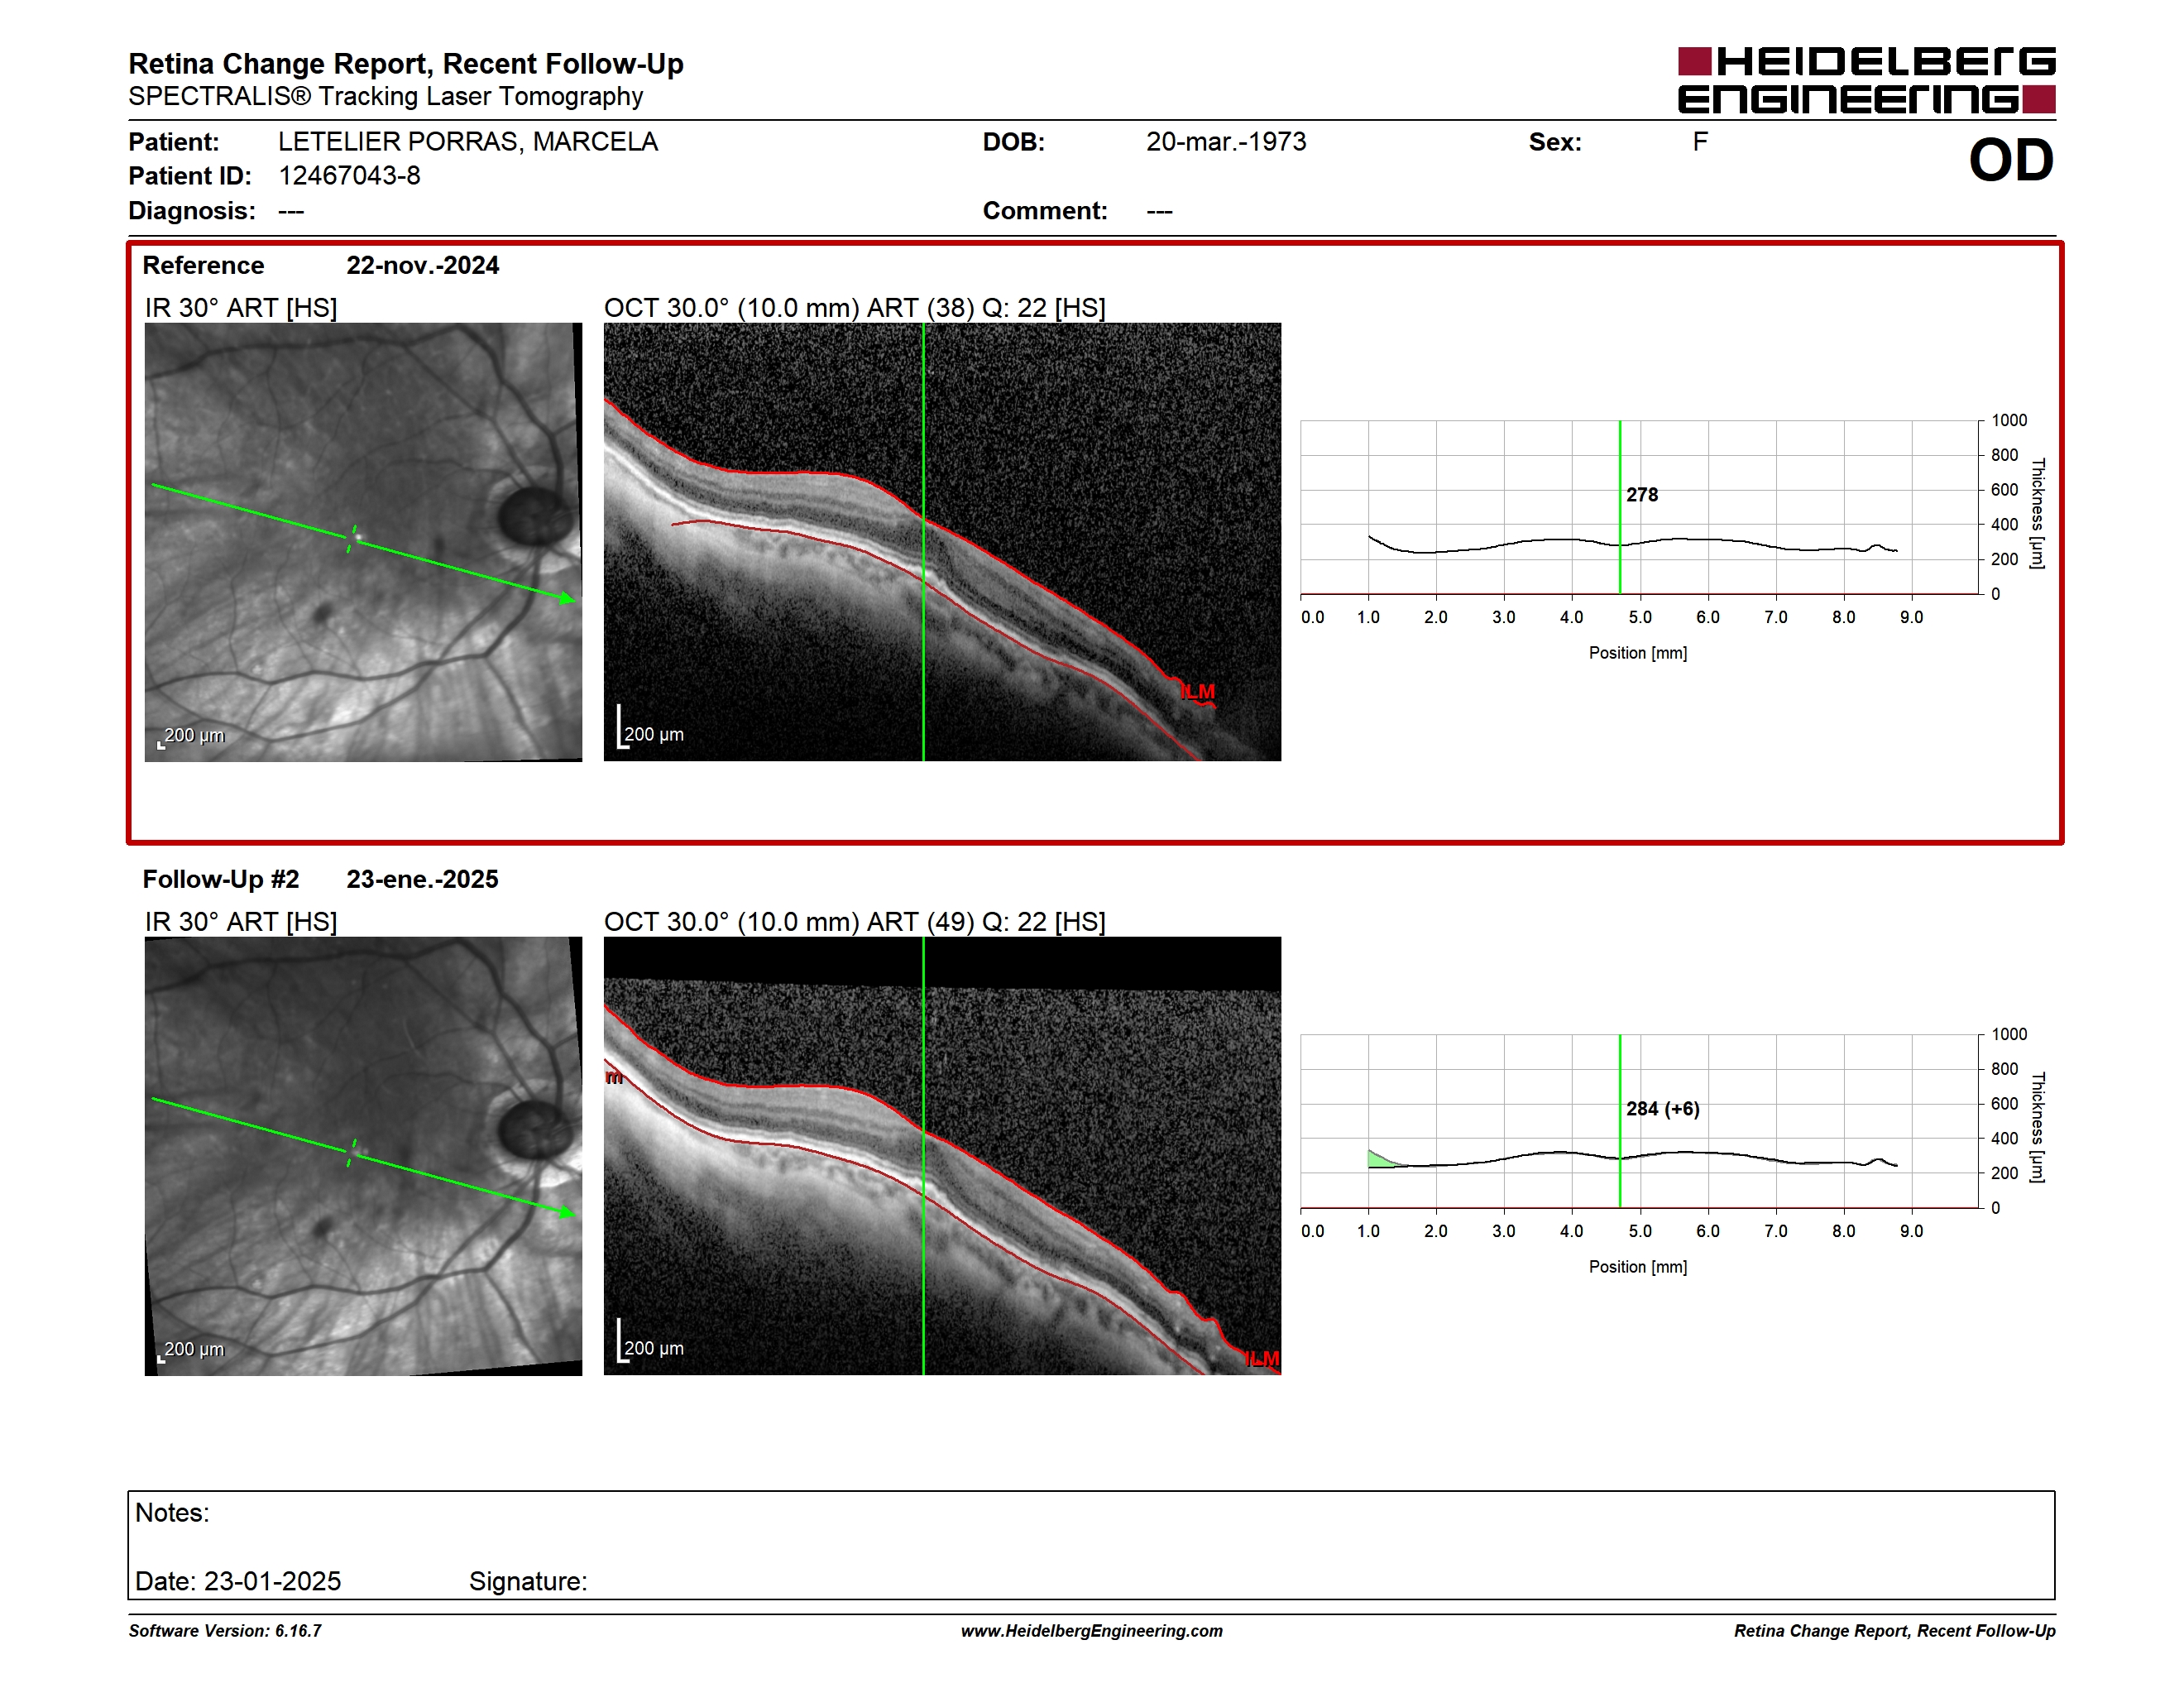Click the Software Version: 6.16.7 text
Viewport: 2184px width, 1688px height.
225,1631
